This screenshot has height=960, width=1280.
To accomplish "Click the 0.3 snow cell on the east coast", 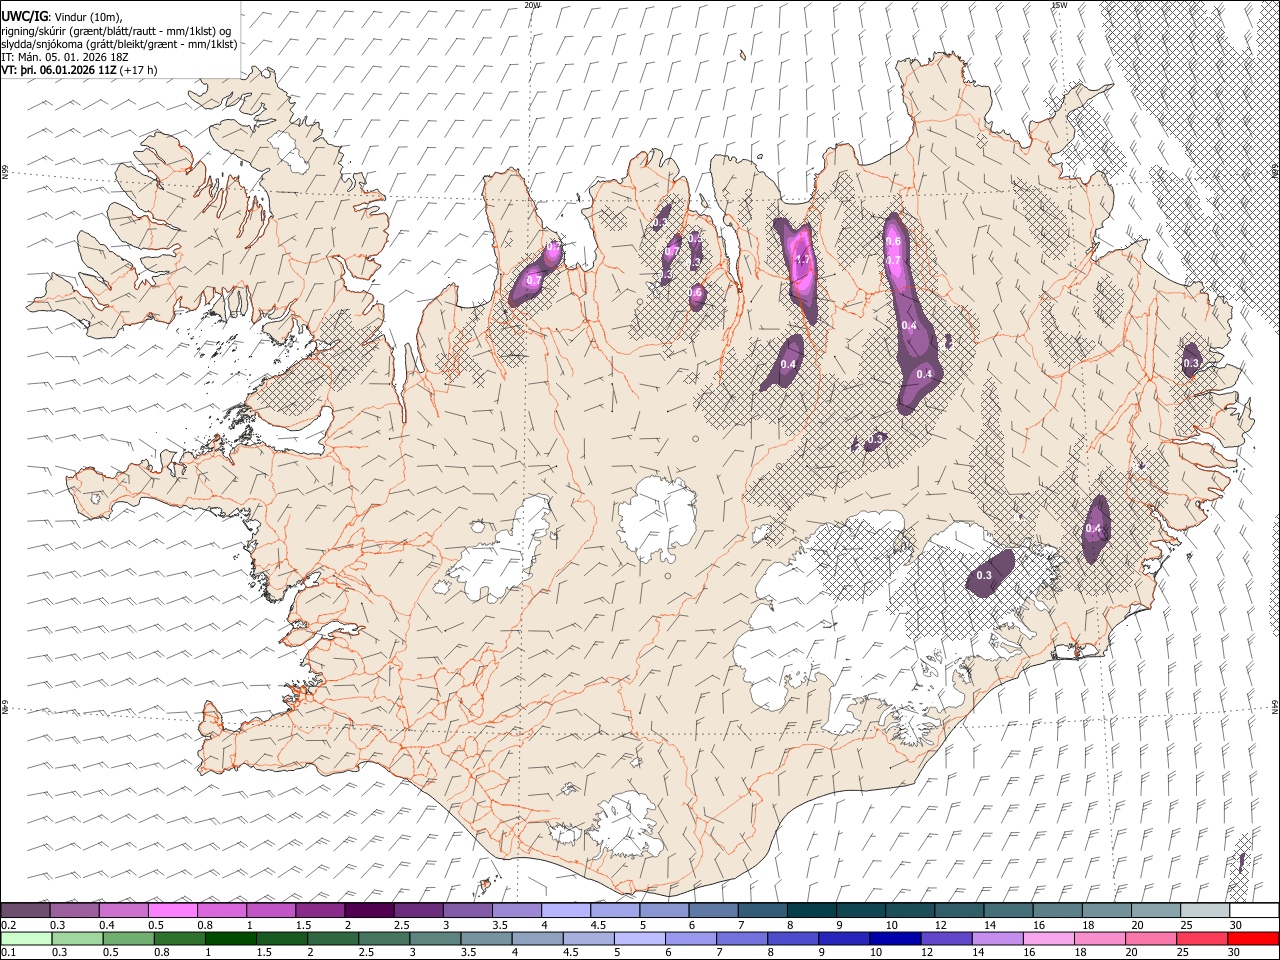I will coord(1190,362).
